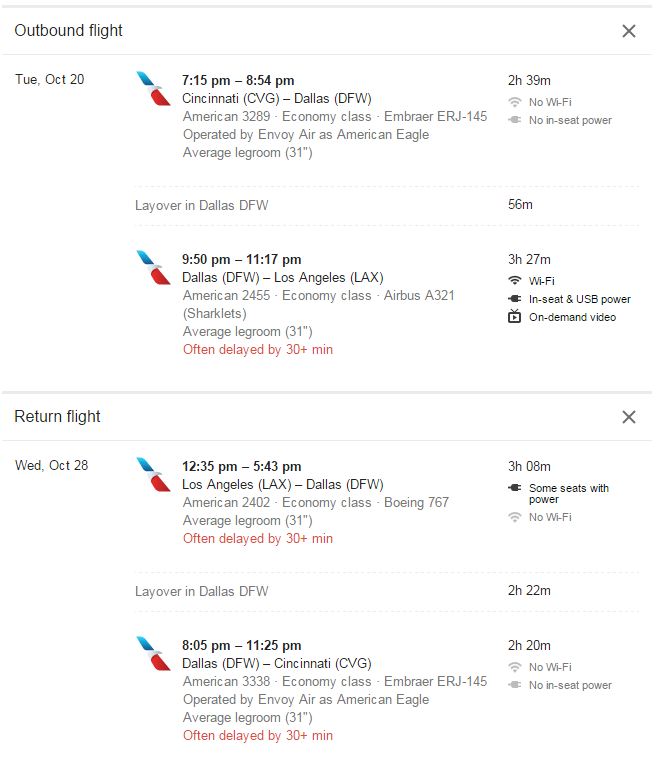The image size is (660, 760).
Task: Click No in-seat power icon on outbound flight
Action: pyautogui.click(x=515, y=120)
